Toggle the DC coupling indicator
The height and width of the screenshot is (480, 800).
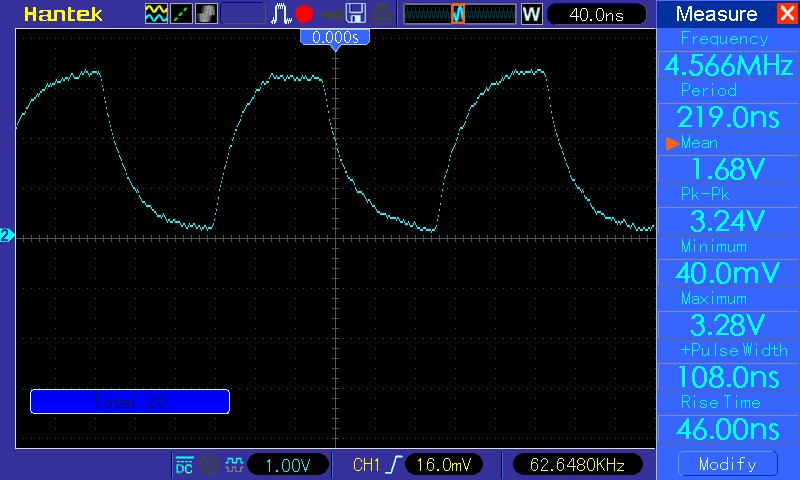pos(184,465)
